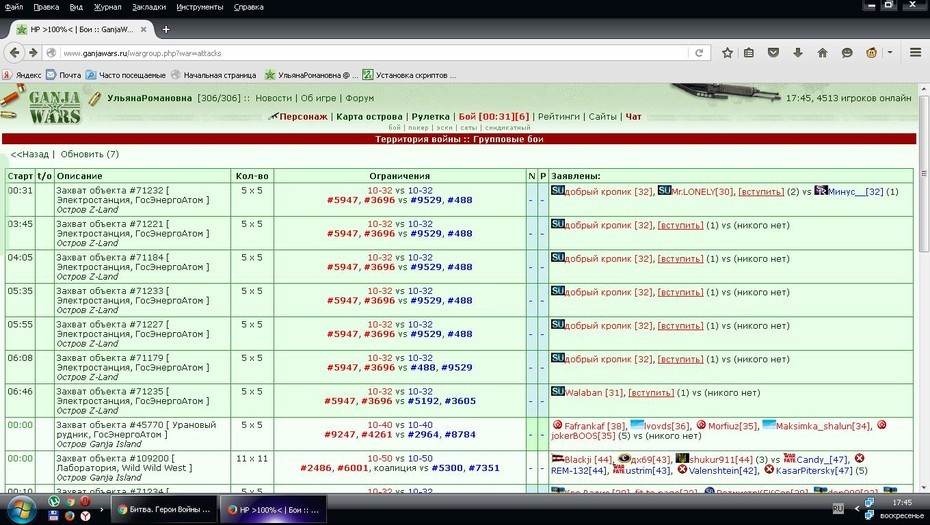Open the Справка menu
The width and height of the screenshot is (930, 525).
pyautogui.click(x=248, y=7)
